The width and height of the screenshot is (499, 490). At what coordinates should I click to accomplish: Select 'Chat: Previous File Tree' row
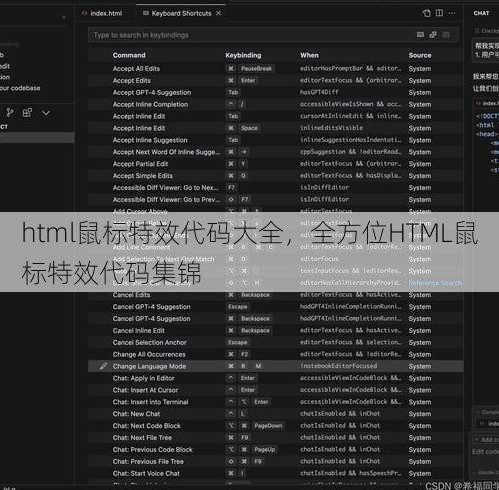tap(276, 462)
